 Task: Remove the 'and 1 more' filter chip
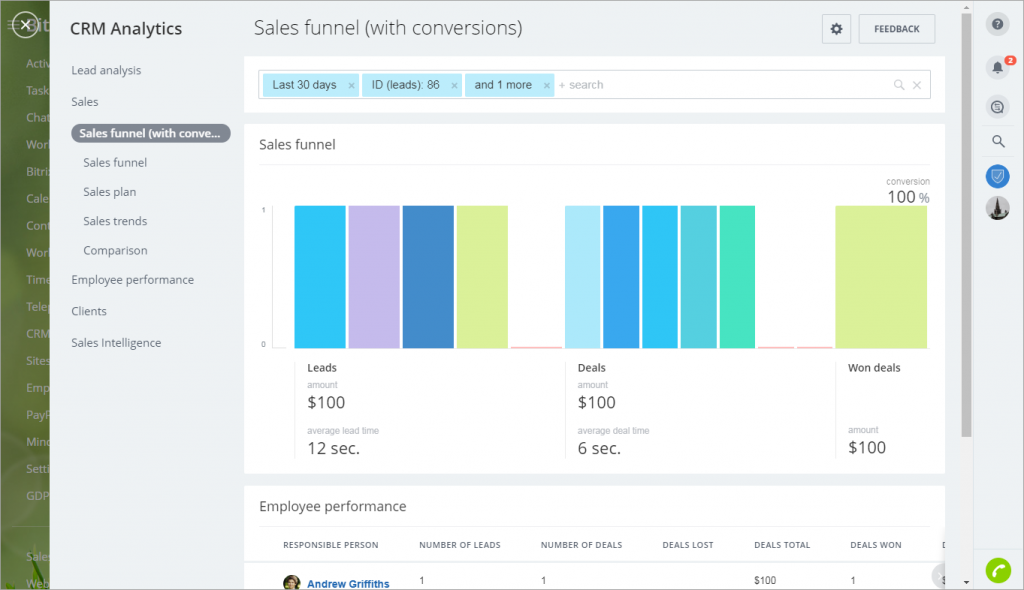coord(547,86)
